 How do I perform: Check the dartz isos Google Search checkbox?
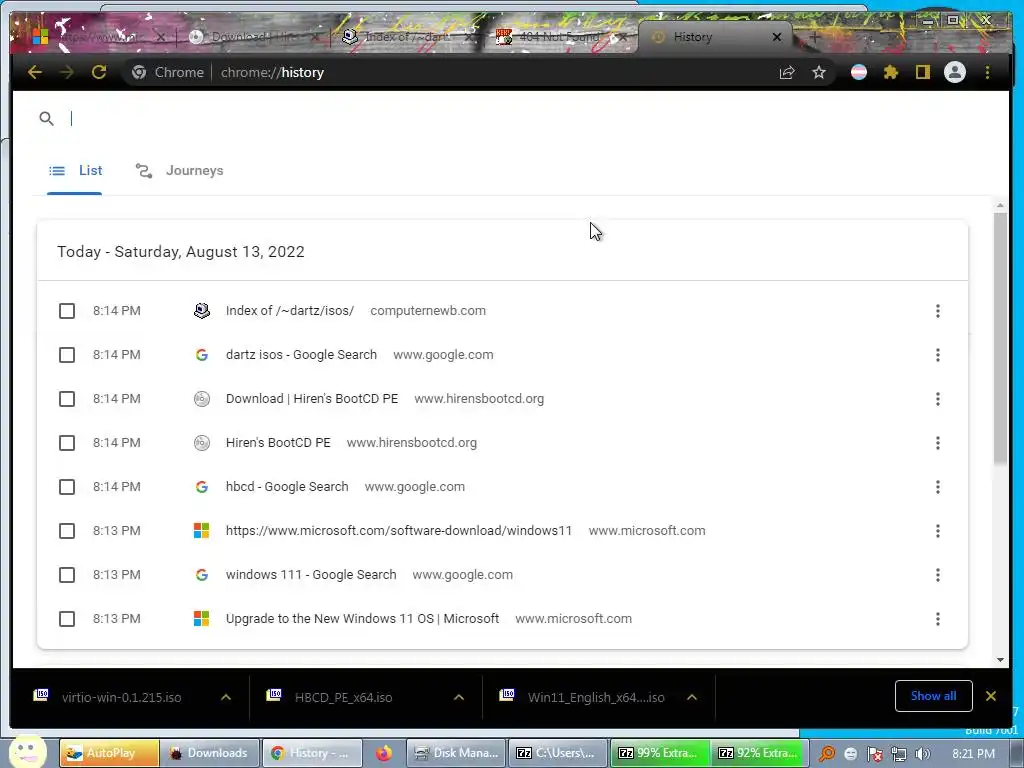(x=67, y=355)
